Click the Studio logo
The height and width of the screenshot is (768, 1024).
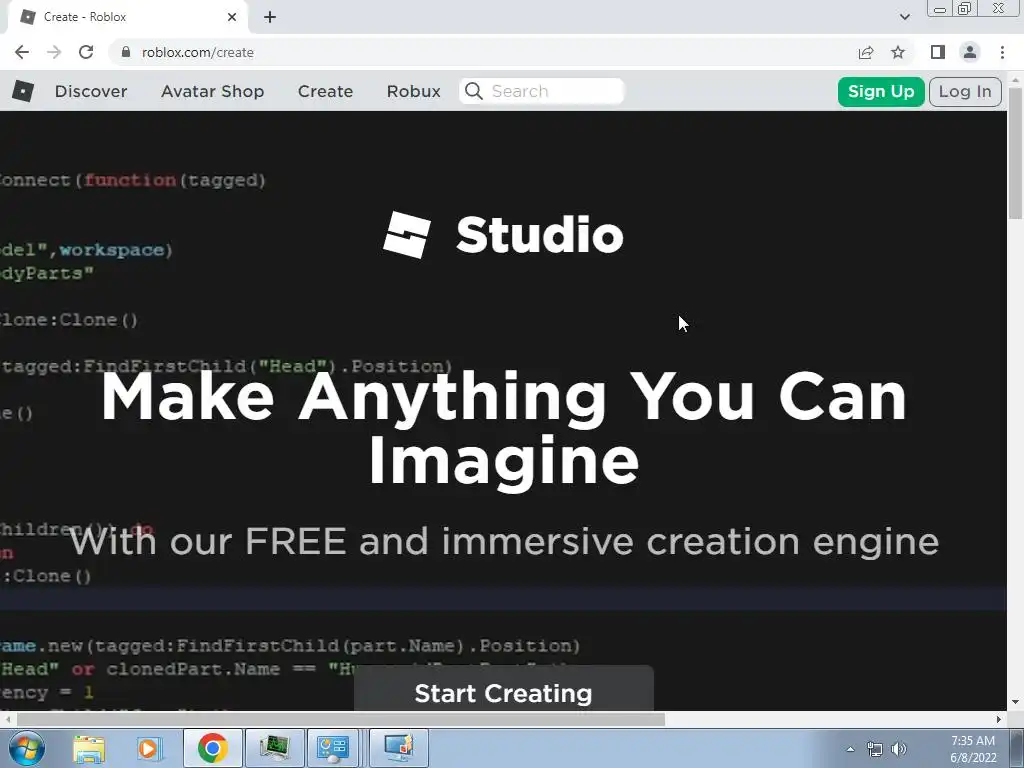[x=504, y=235]
